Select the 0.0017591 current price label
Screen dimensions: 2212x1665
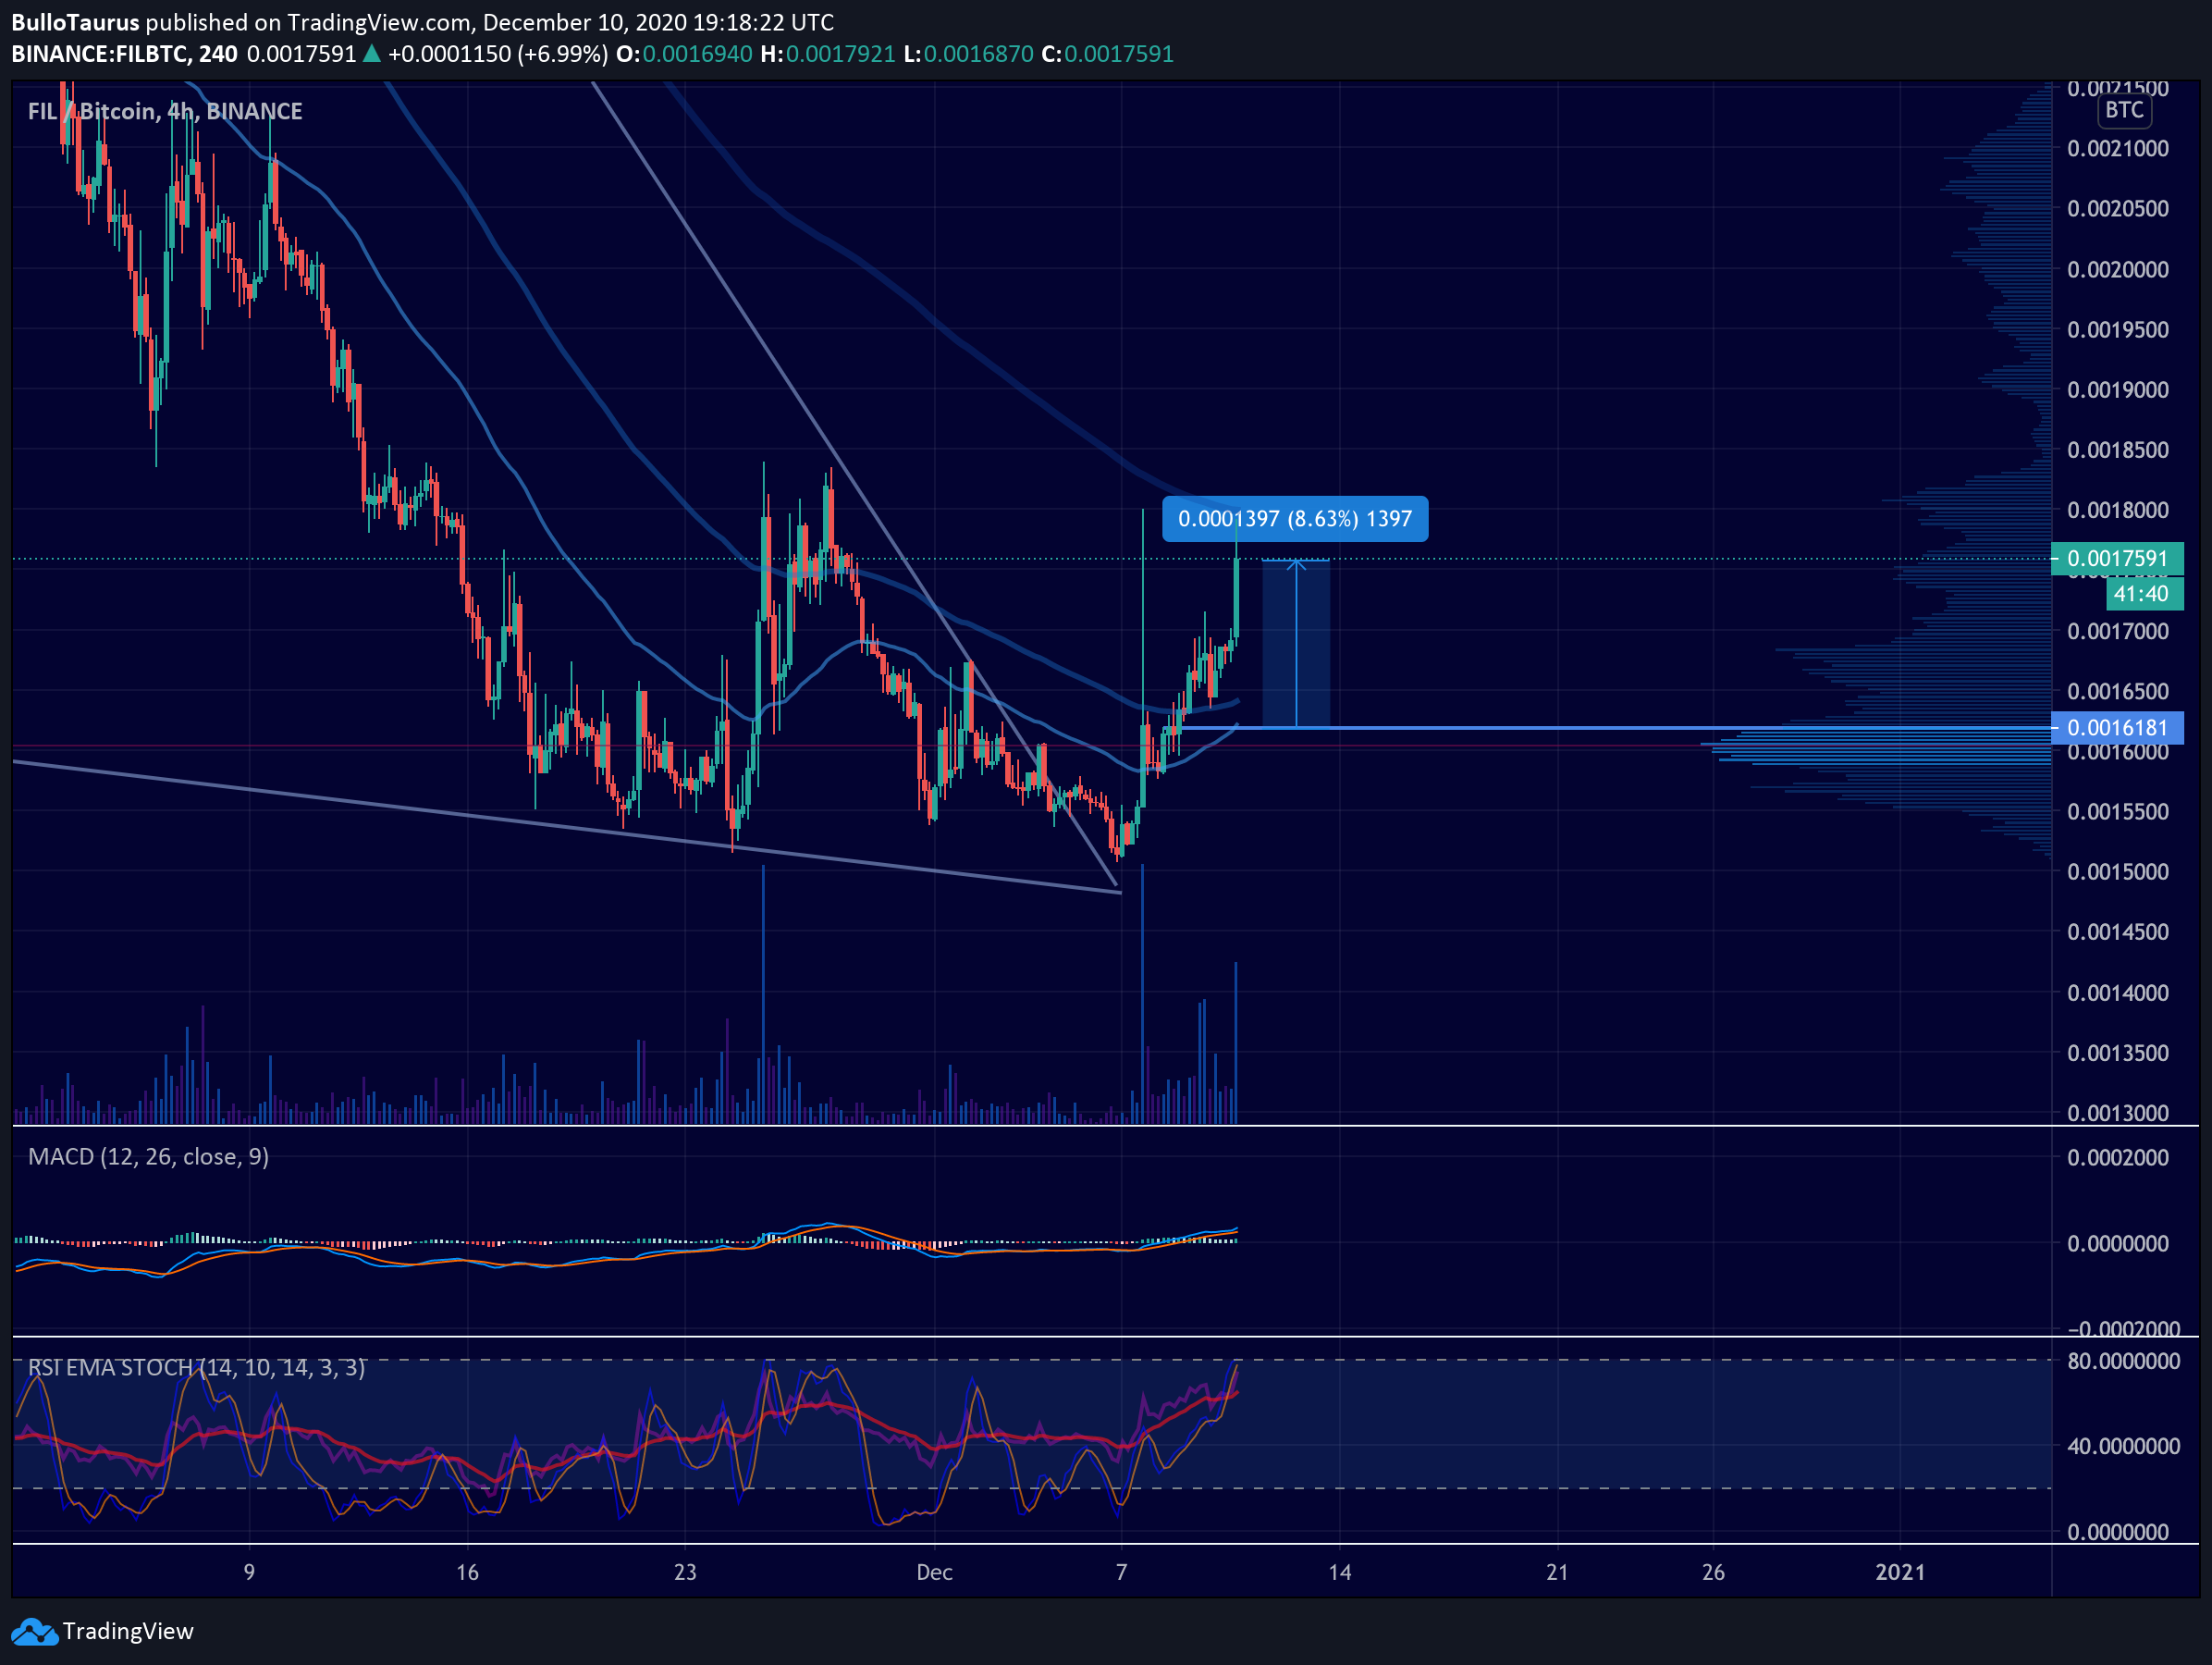2117,559
